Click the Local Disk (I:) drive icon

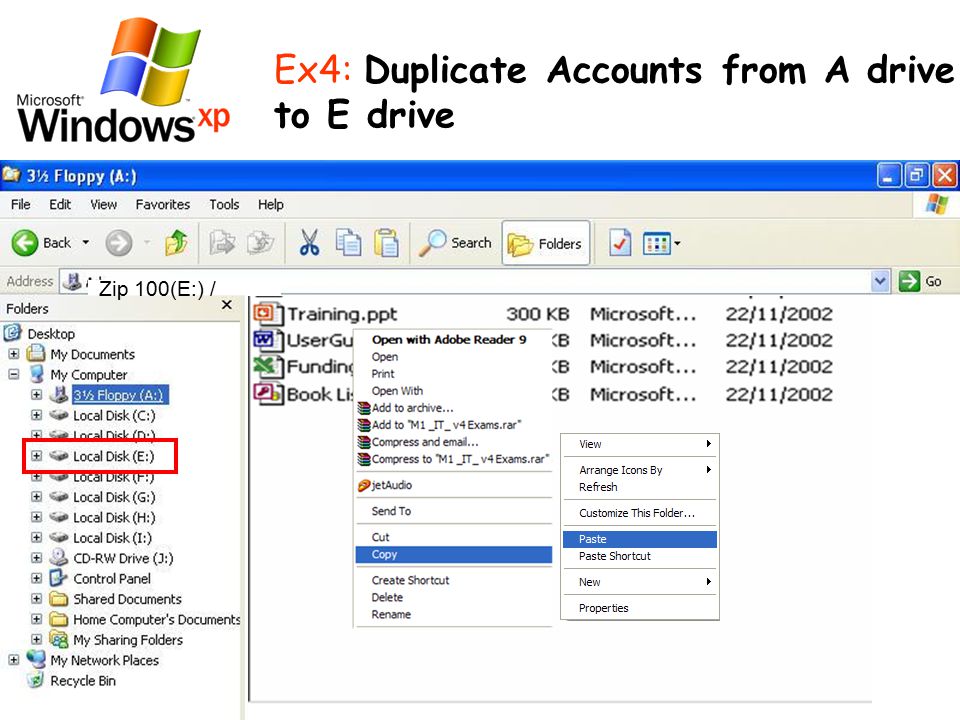59,538
